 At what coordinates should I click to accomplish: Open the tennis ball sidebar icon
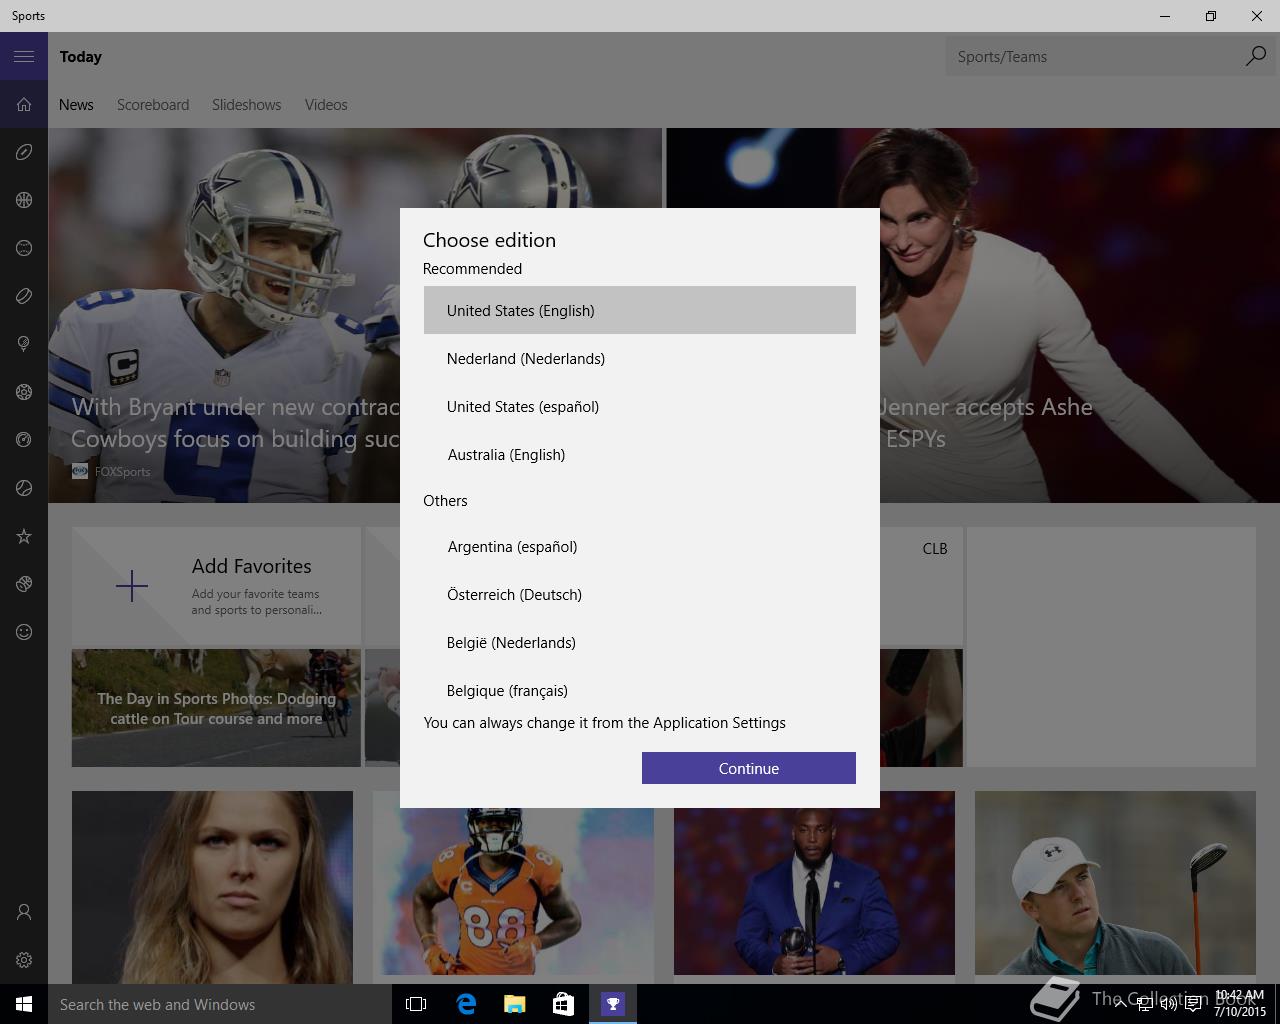pyautogui.click(x=24, y=488)
